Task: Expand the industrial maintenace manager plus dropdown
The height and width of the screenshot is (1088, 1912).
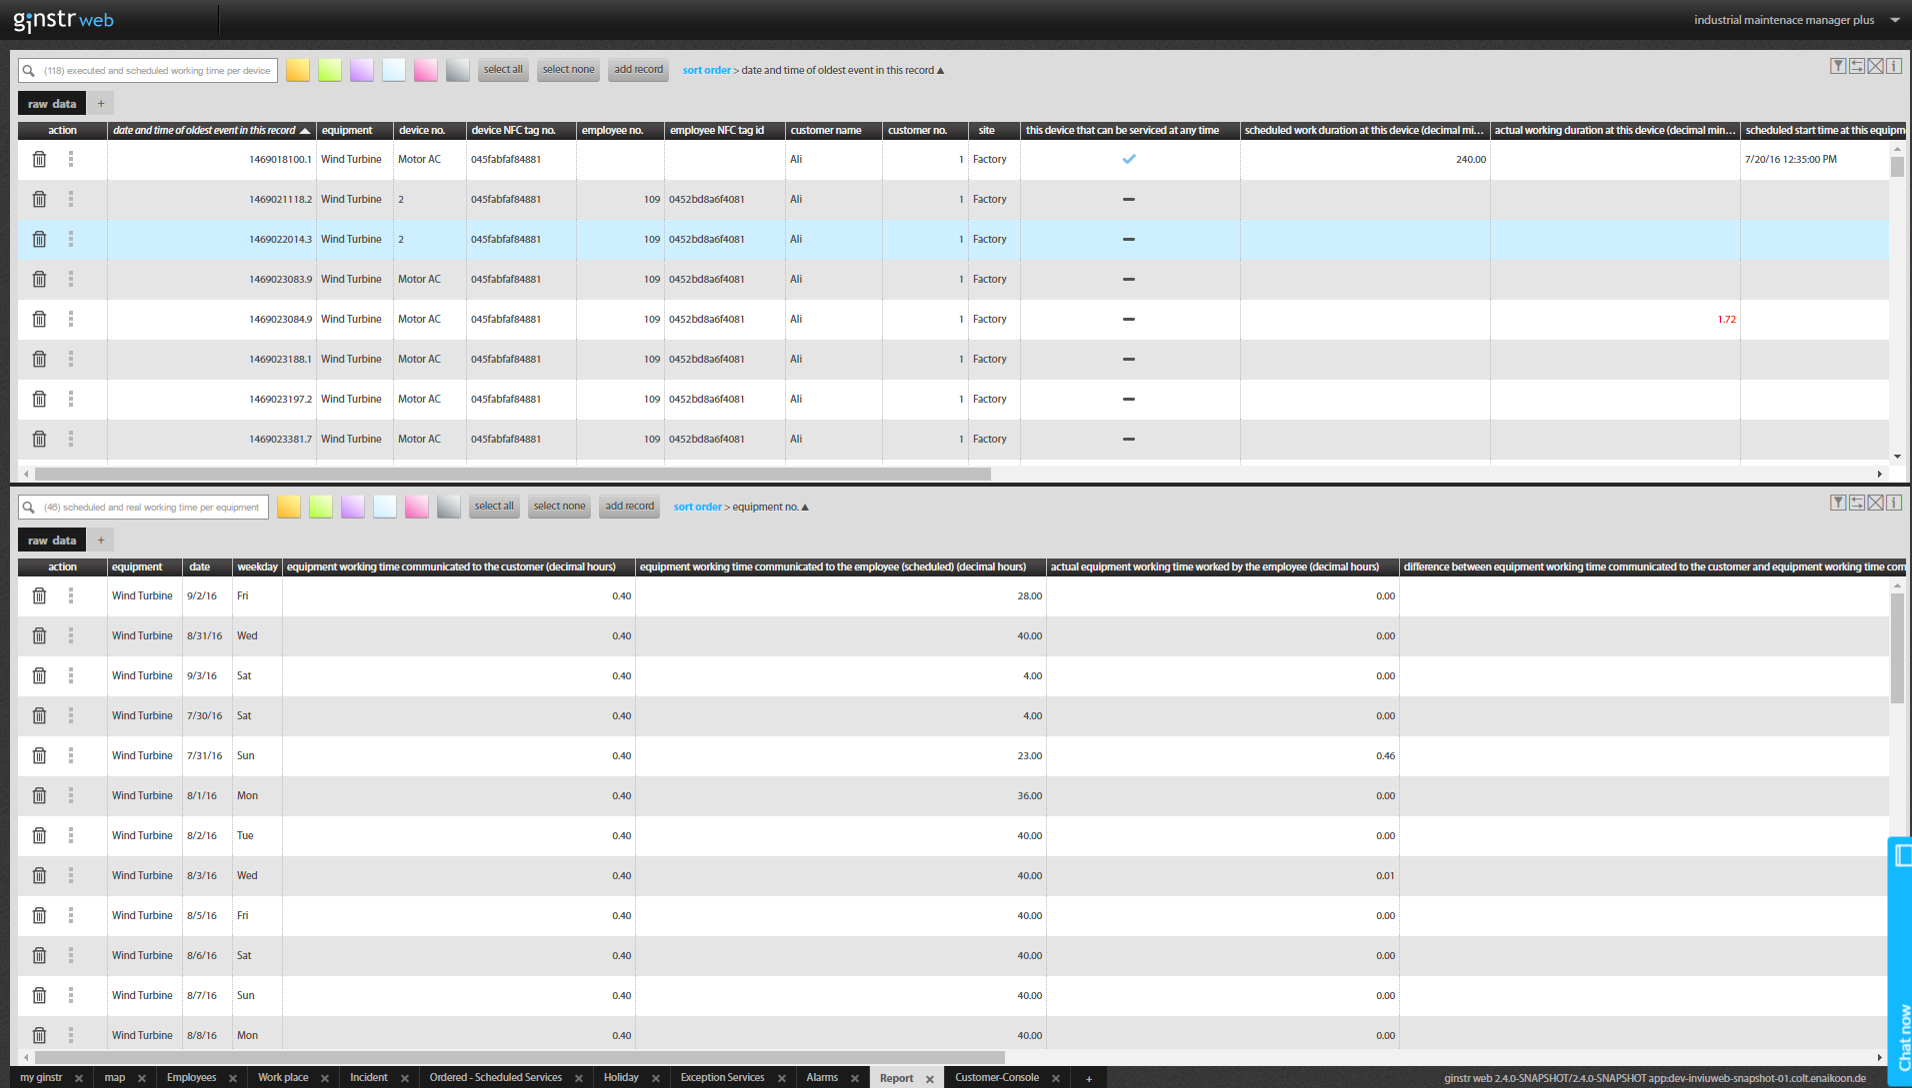Action: coord(1894,20)
